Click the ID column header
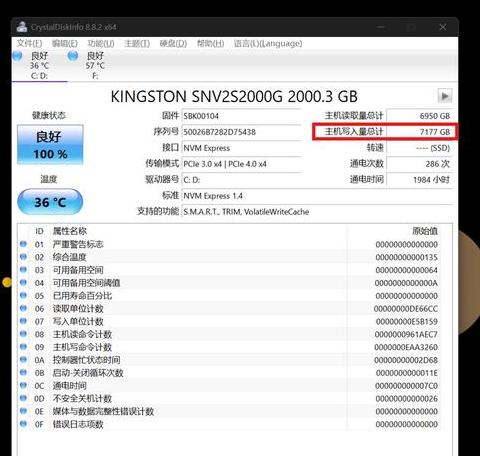The width and height of the screenshot is (480, 456). pos(39,231)
